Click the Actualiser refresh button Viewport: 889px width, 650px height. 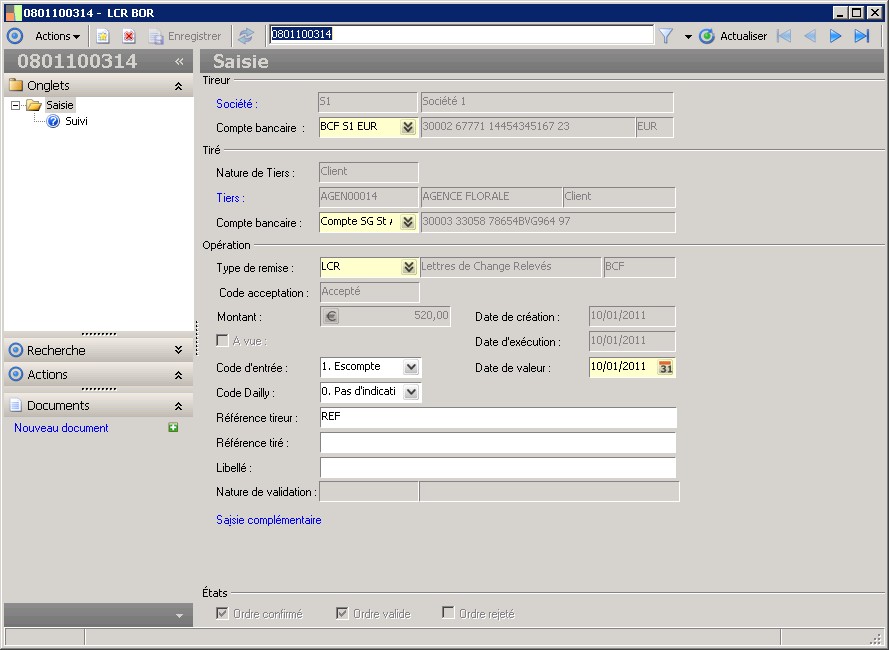pos(733,36)
